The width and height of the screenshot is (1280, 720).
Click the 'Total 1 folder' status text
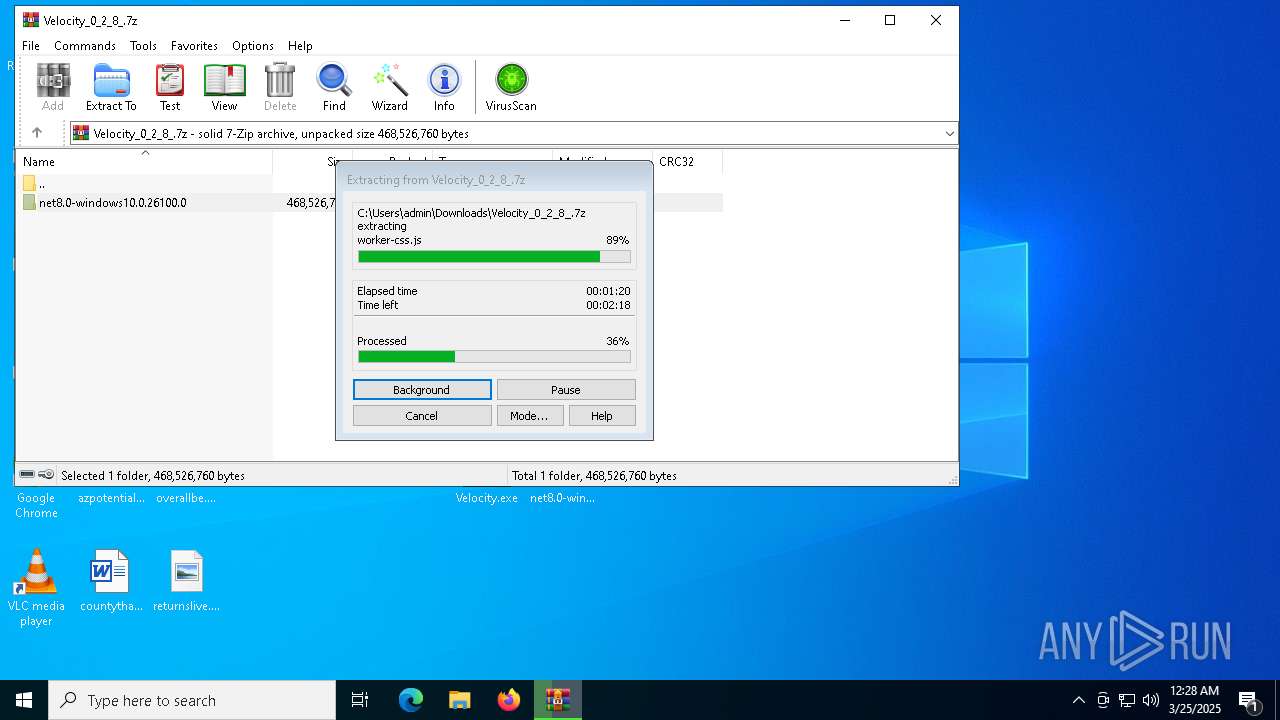[x=594, y=475]
